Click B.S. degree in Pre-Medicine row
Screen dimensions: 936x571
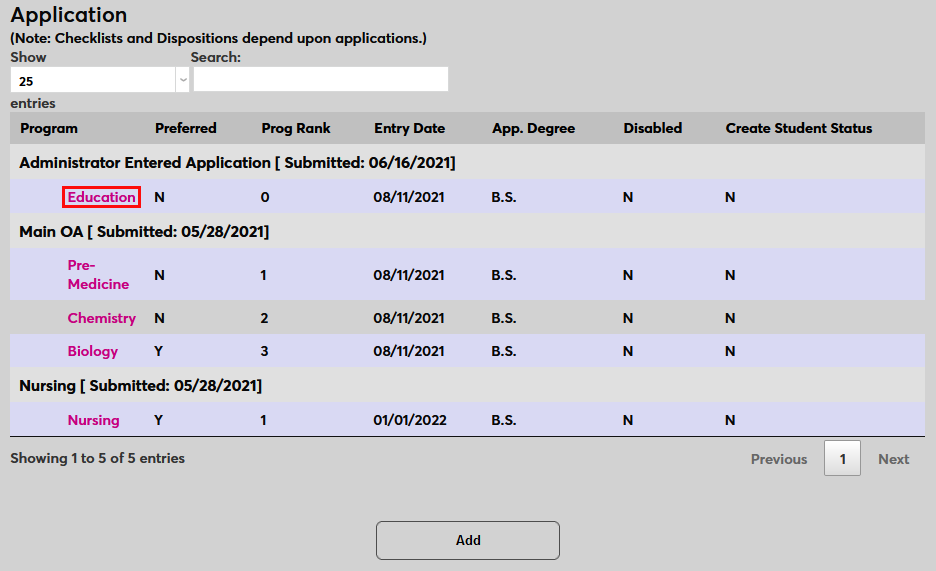(504, 275)
